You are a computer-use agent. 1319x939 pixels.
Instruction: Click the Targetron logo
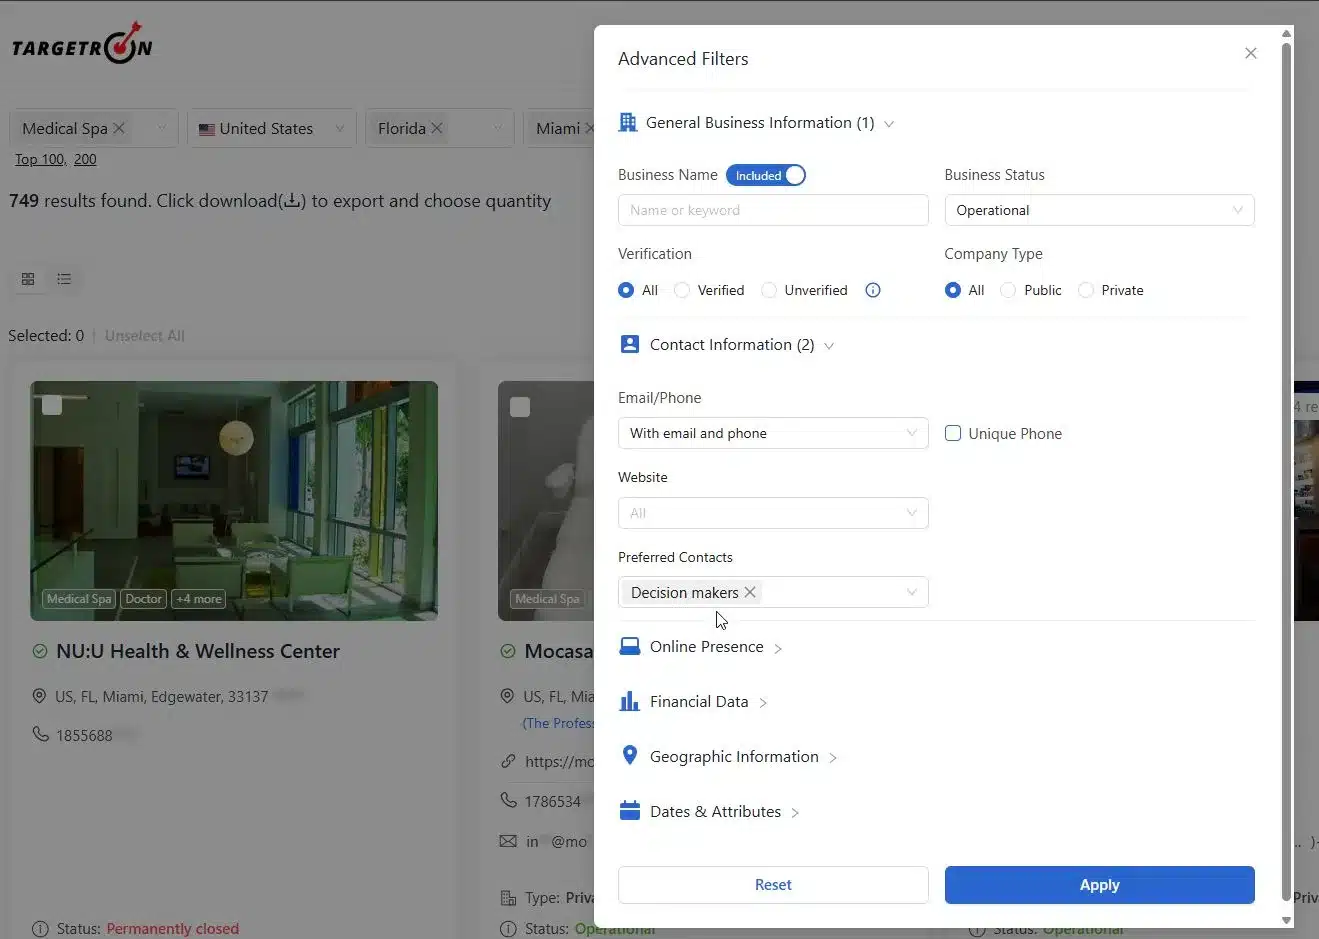click(x=82, y=45)
